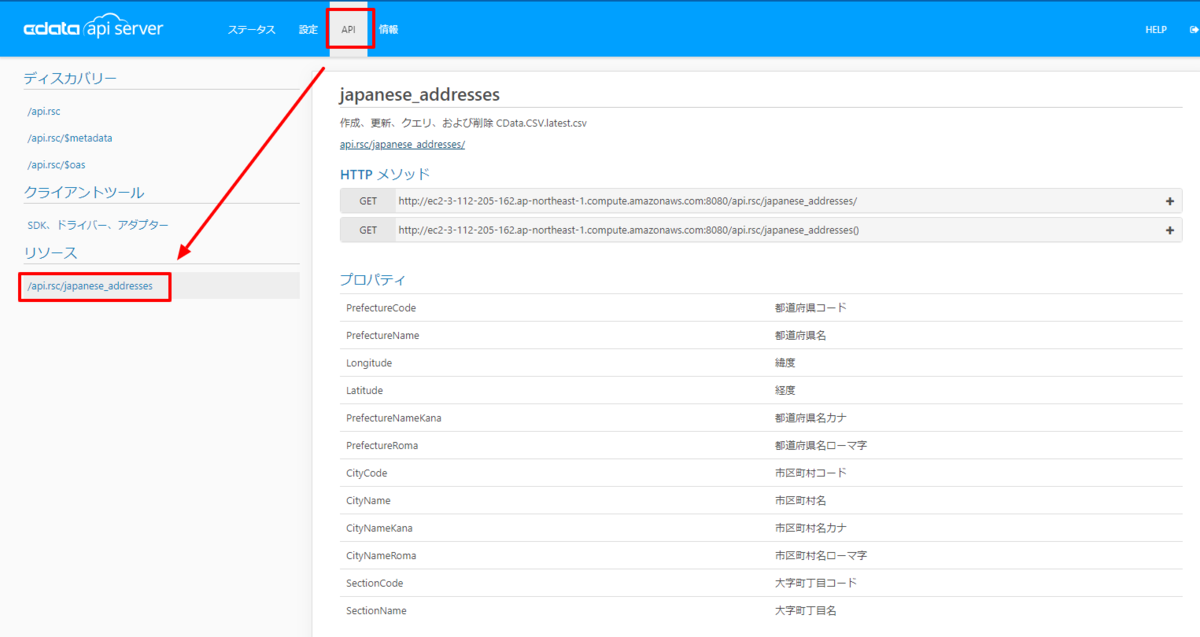Open SDK、ドライバー、アダプター link
1200x637 pixels.
[x=98, y=226]
